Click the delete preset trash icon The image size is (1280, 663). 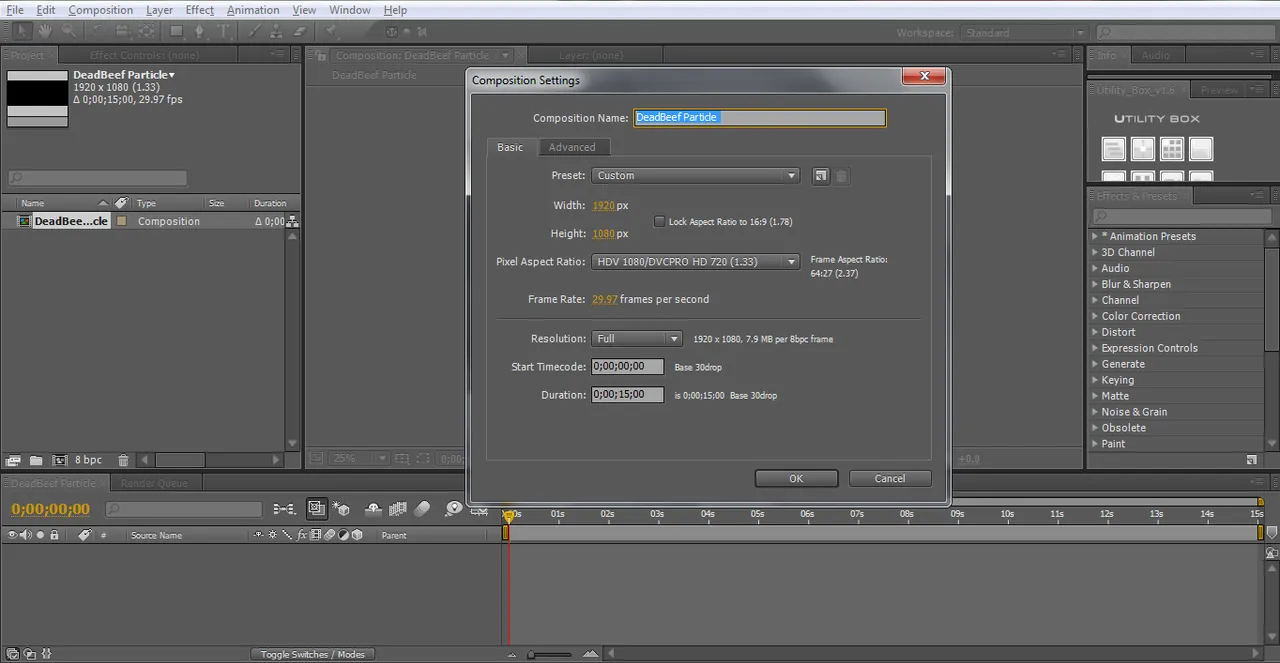(x=842, y=176)
